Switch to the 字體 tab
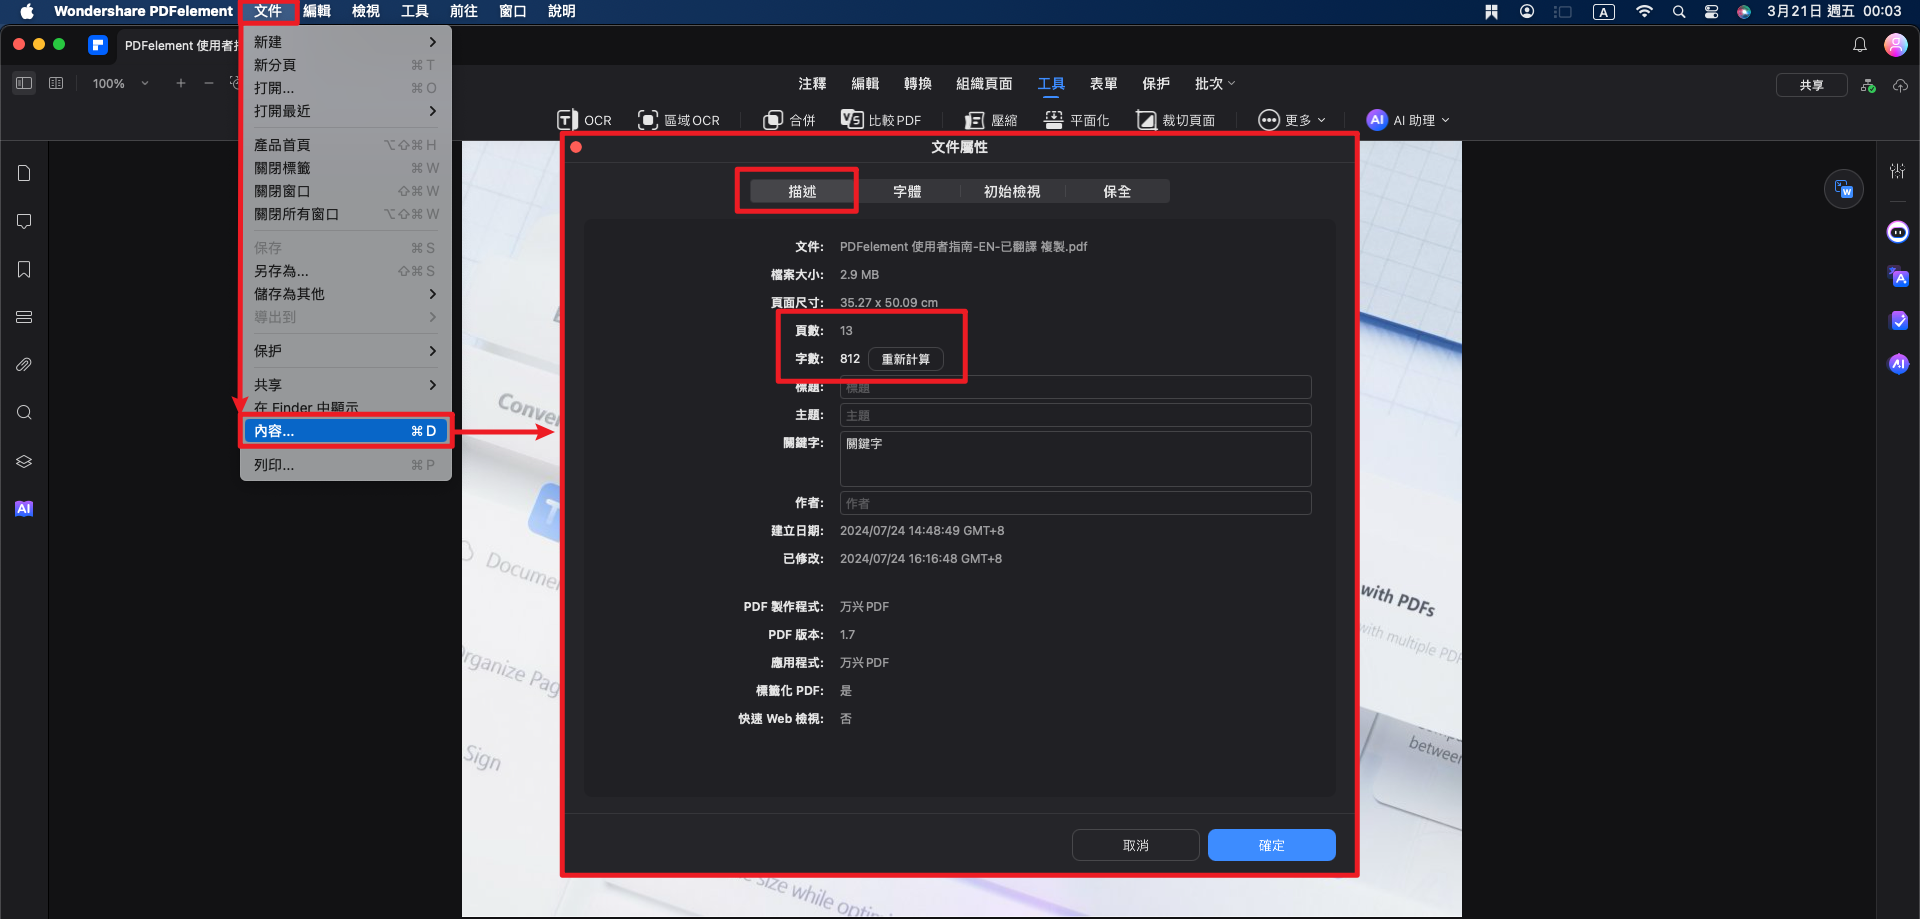The width and height of the screenshot is (1920, 919). coord(907,192)
